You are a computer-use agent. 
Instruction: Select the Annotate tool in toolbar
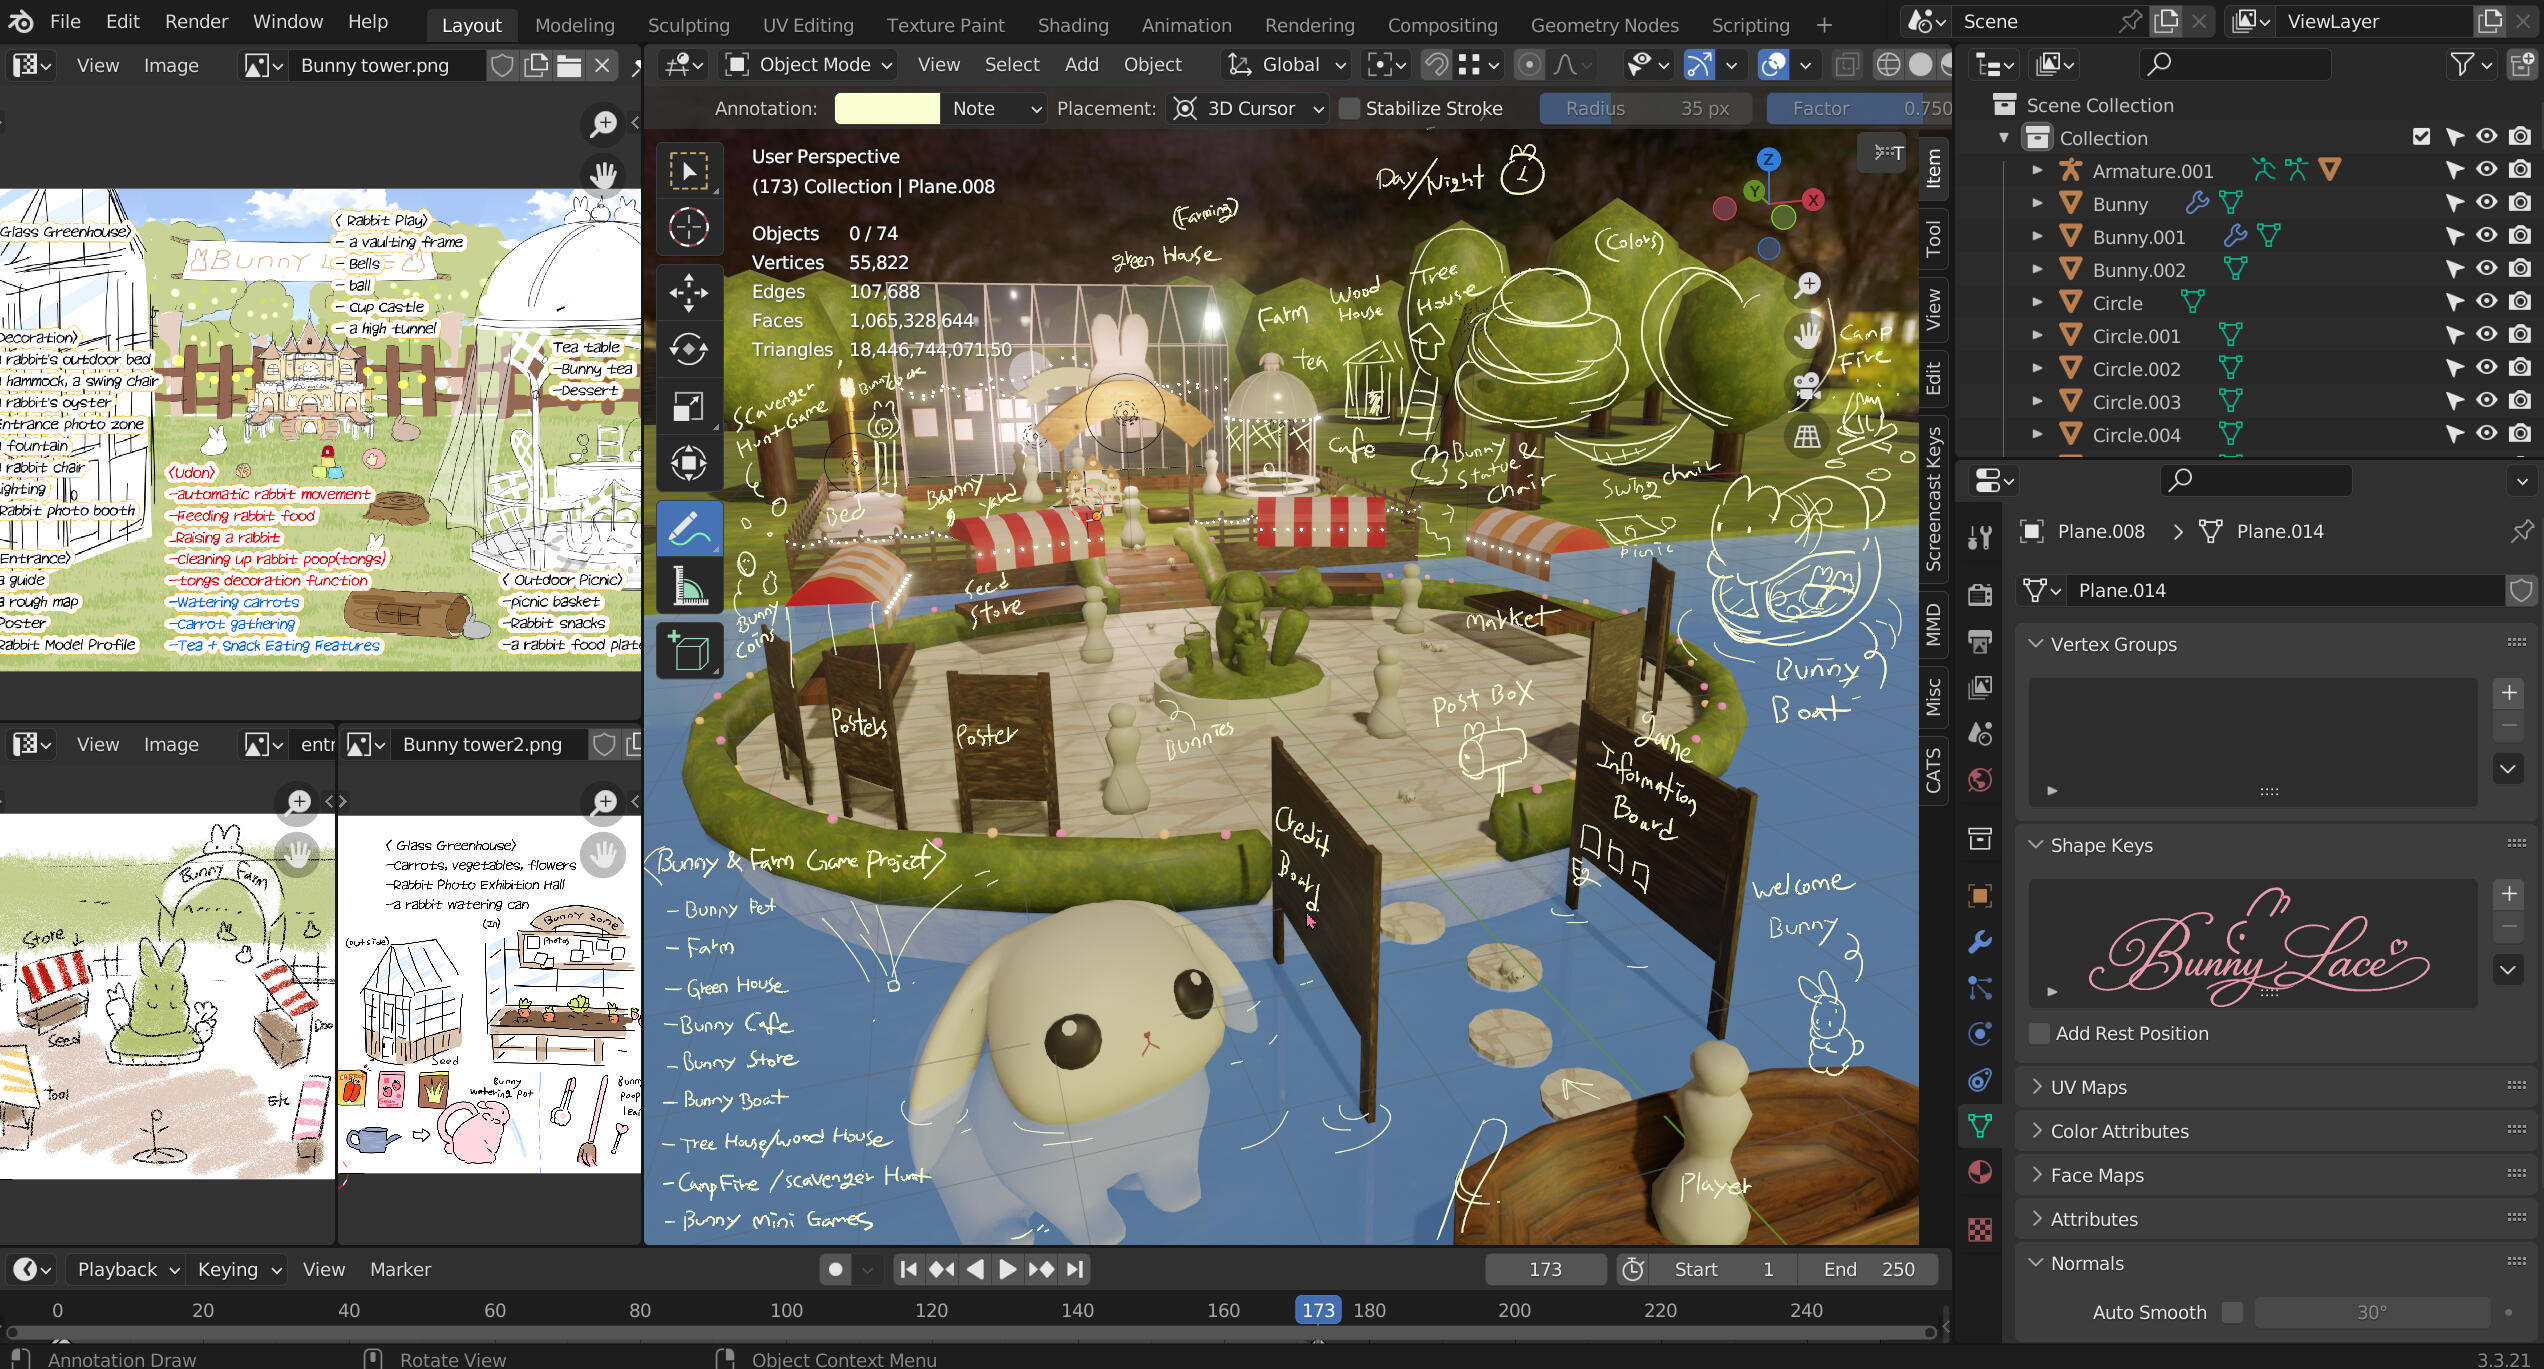coord(689,529)
